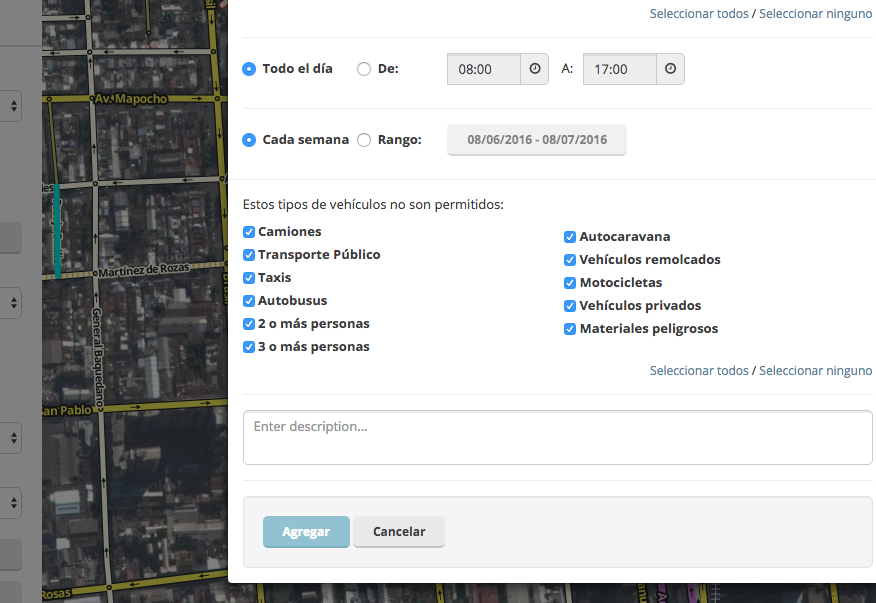
Task: Toggle the Transporte Público checkbox
Action: pos(249,255)
